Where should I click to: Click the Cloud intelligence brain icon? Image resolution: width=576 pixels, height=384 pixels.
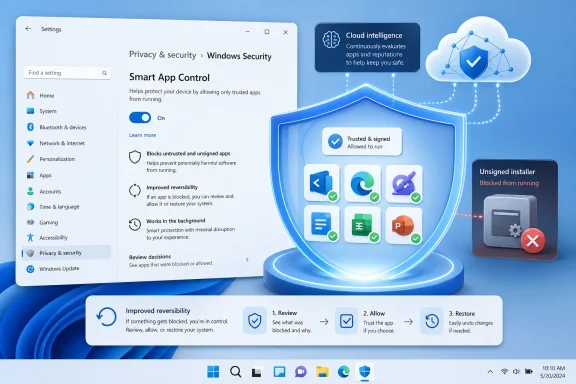pyautogui.click(x=331, y=39)
